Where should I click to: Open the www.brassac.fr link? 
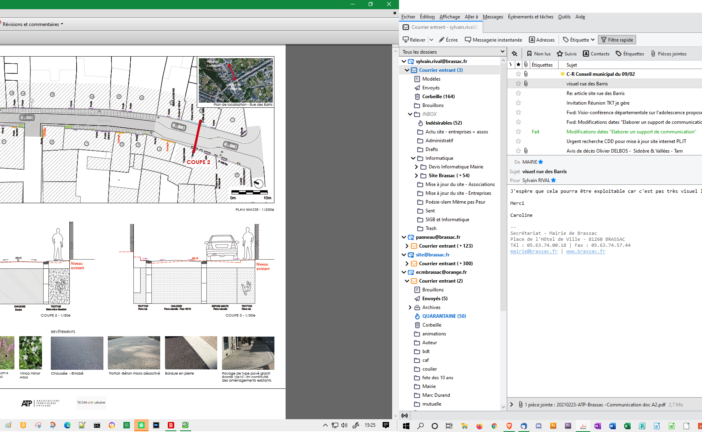(583, 251)
